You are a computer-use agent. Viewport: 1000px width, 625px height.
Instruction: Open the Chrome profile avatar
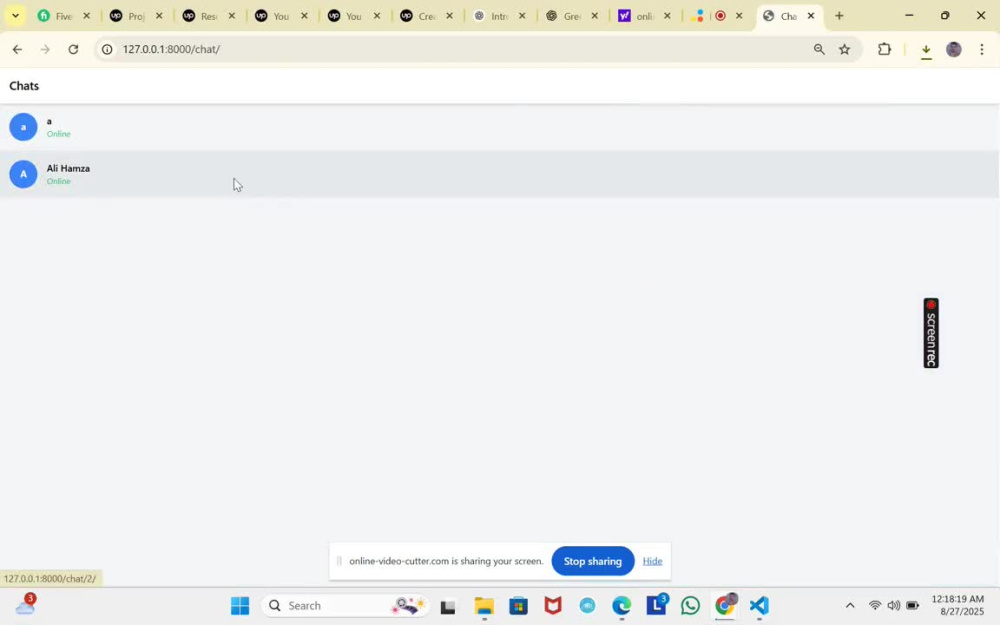[953, 49]
